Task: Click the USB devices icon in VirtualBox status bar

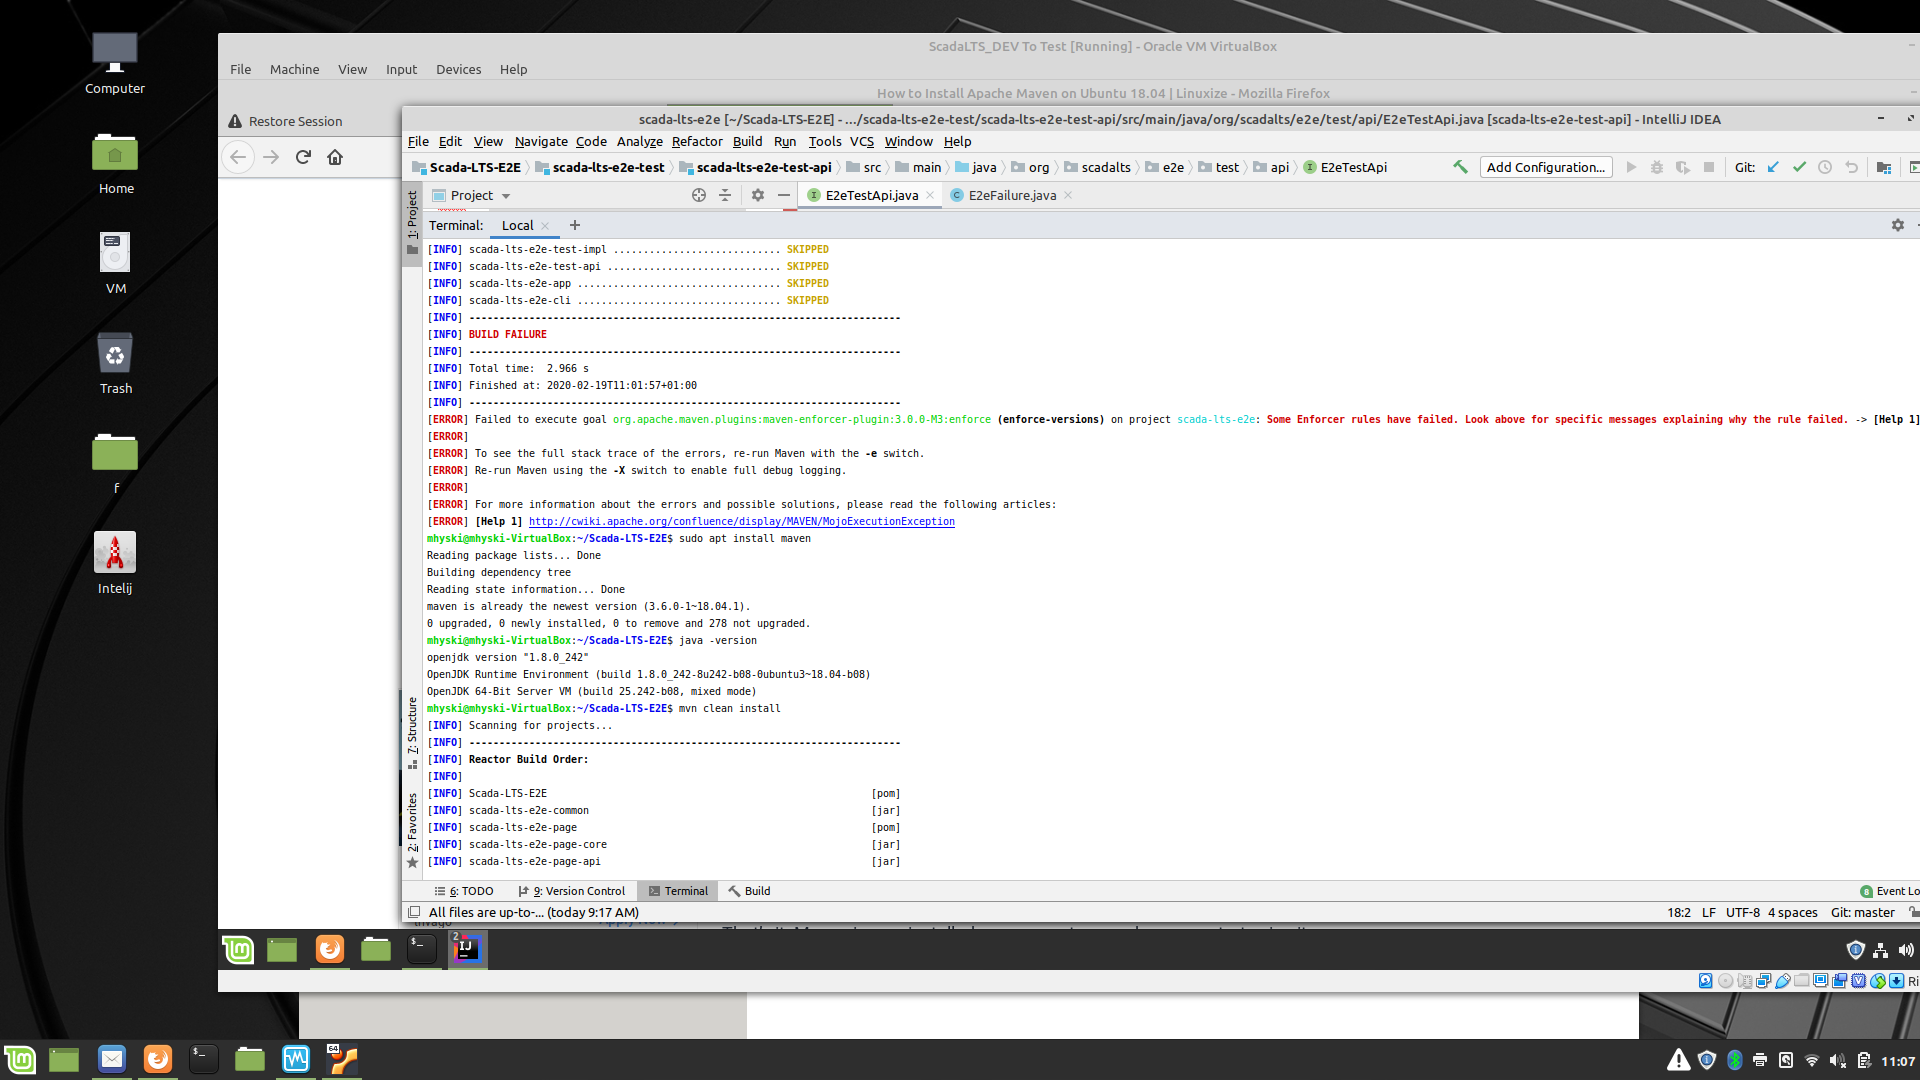Action: tap(1783, 980)
